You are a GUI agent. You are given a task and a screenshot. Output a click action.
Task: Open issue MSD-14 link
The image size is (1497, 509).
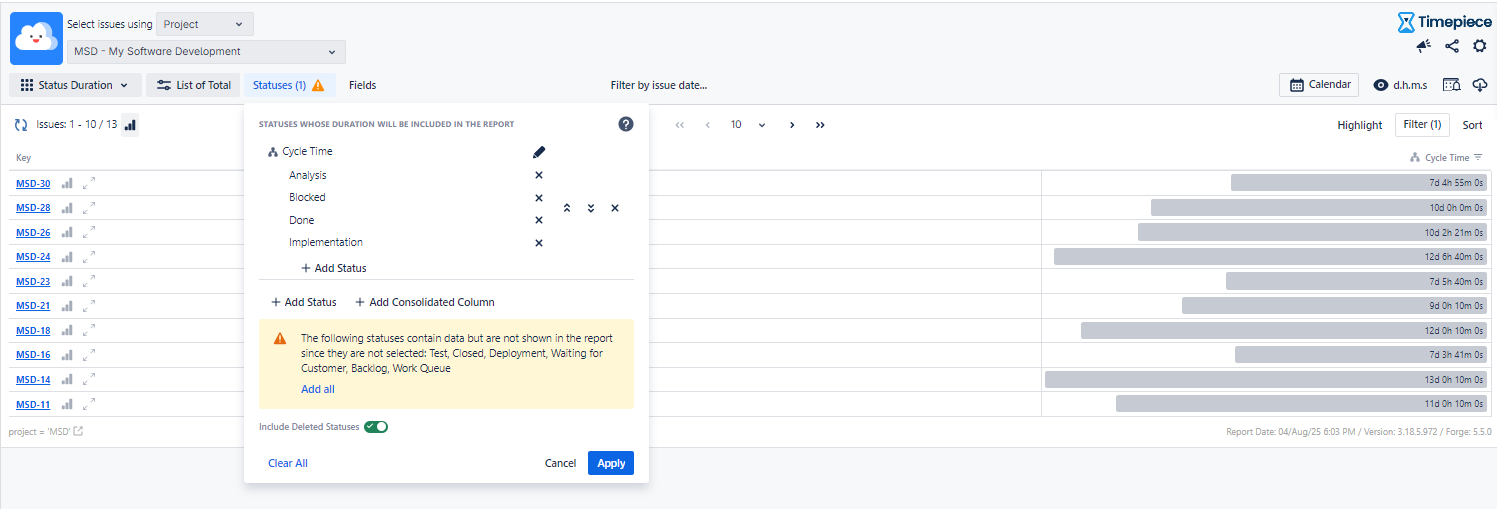pos(33,379)
